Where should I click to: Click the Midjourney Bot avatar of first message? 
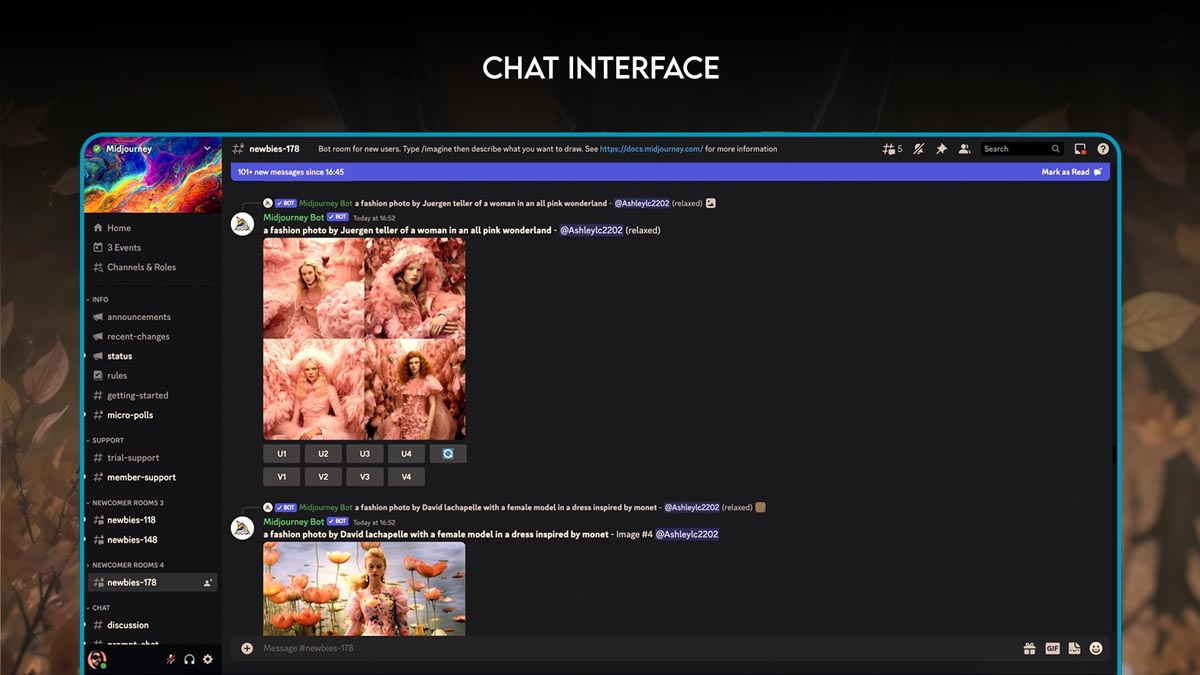pyautogui.click(x=242, y=223)
